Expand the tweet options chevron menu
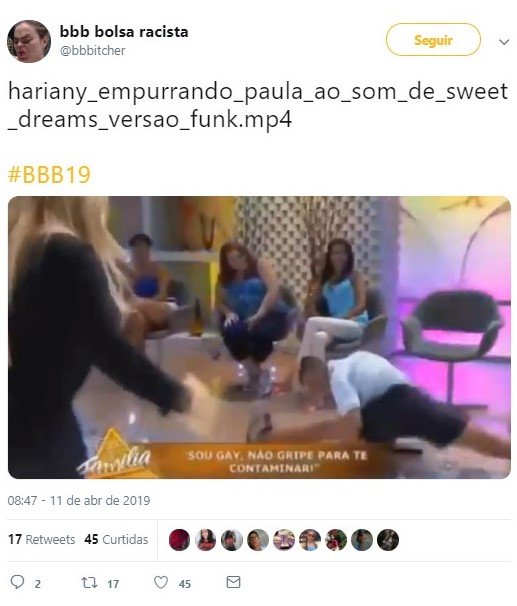Viewport: 517px width, 606px height. pyautogui.click(x=504, y=41)
